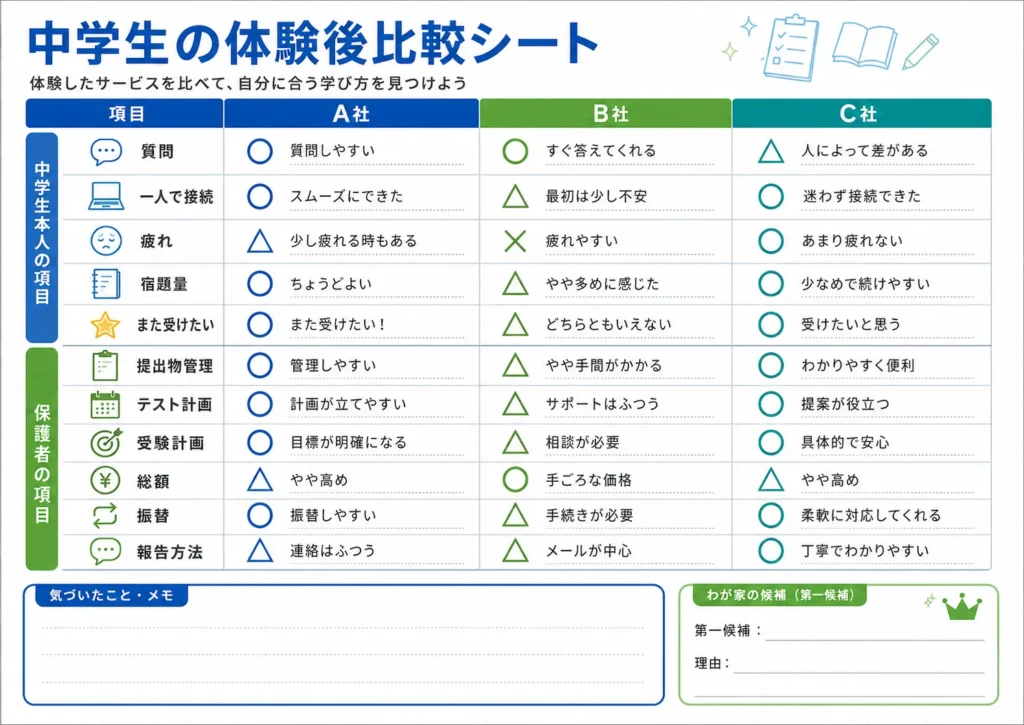
Task: Click the わが家の候補（第一候補） label
Action: point(779,595)
